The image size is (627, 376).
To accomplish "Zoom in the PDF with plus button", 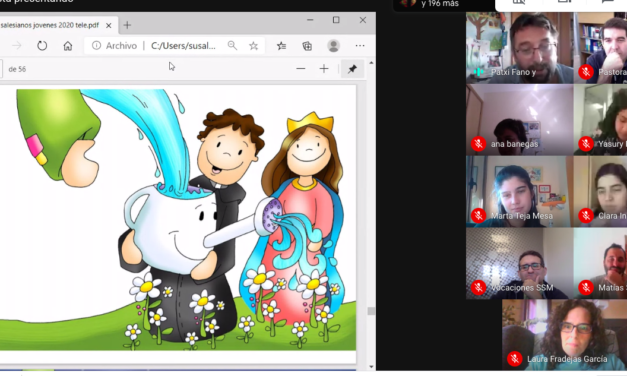I will click(324, 69).
